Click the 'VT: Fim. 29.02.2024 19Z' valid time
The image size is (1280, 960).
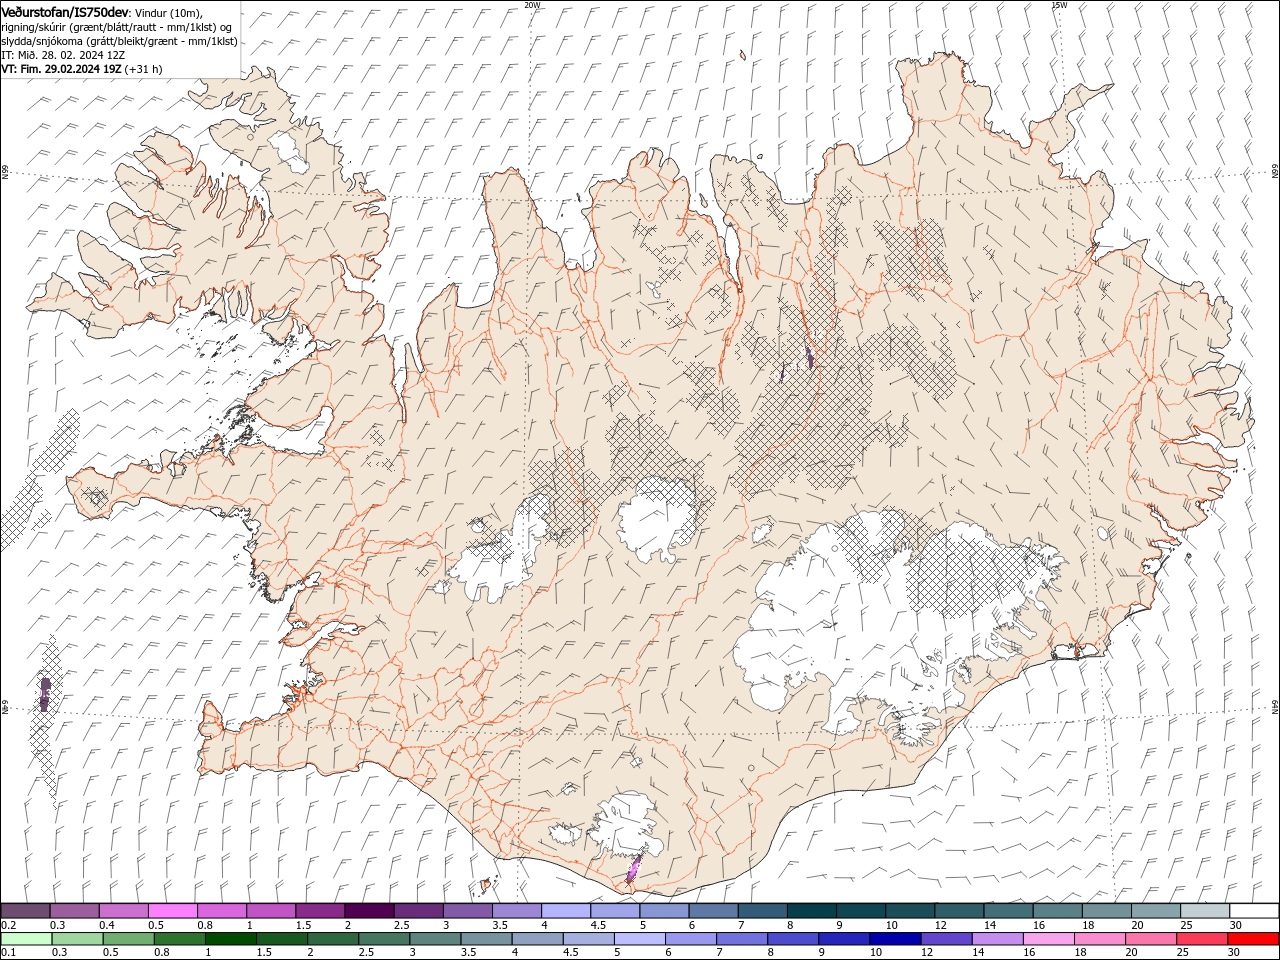pyautogui.click(x=62, y=69)
